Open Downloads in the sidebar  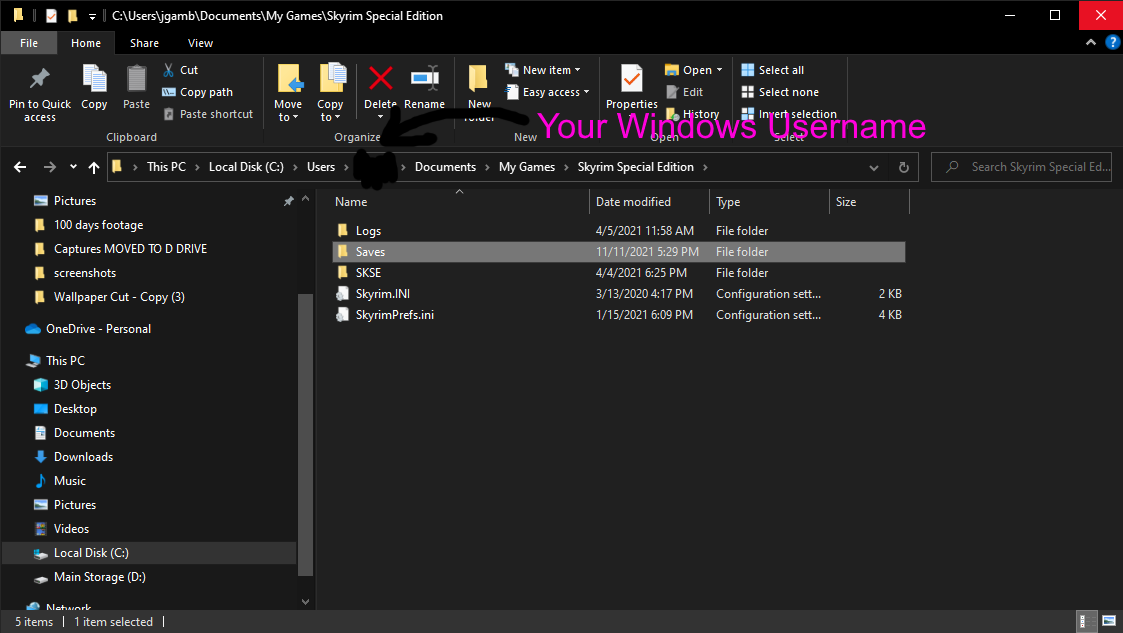(x=83, y=457)
